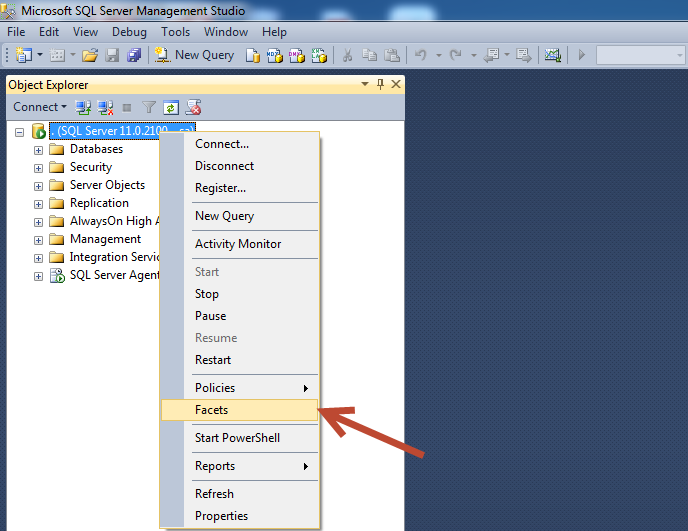Select the Databases tree item
The width and height of the screenshot is (688, 531).
(97, 149)
